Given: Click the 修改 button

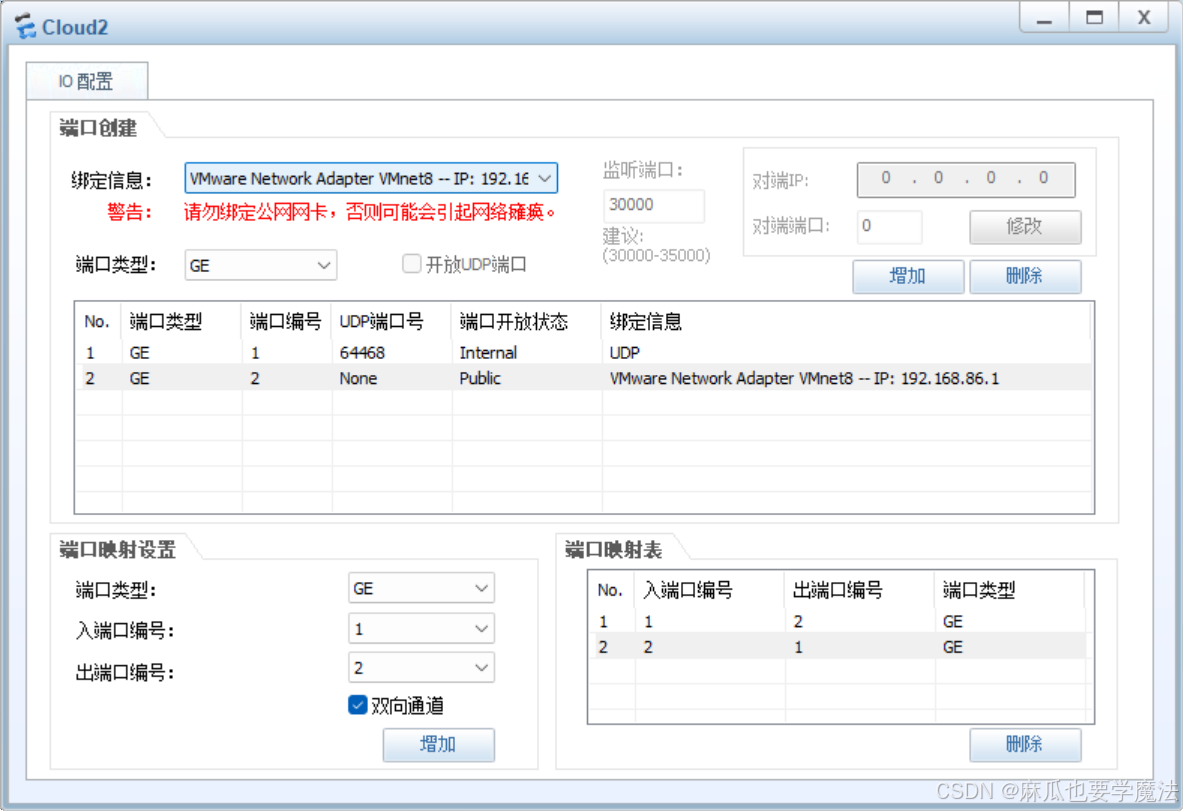Looking at the screenshot, I should coord(1025,227).
